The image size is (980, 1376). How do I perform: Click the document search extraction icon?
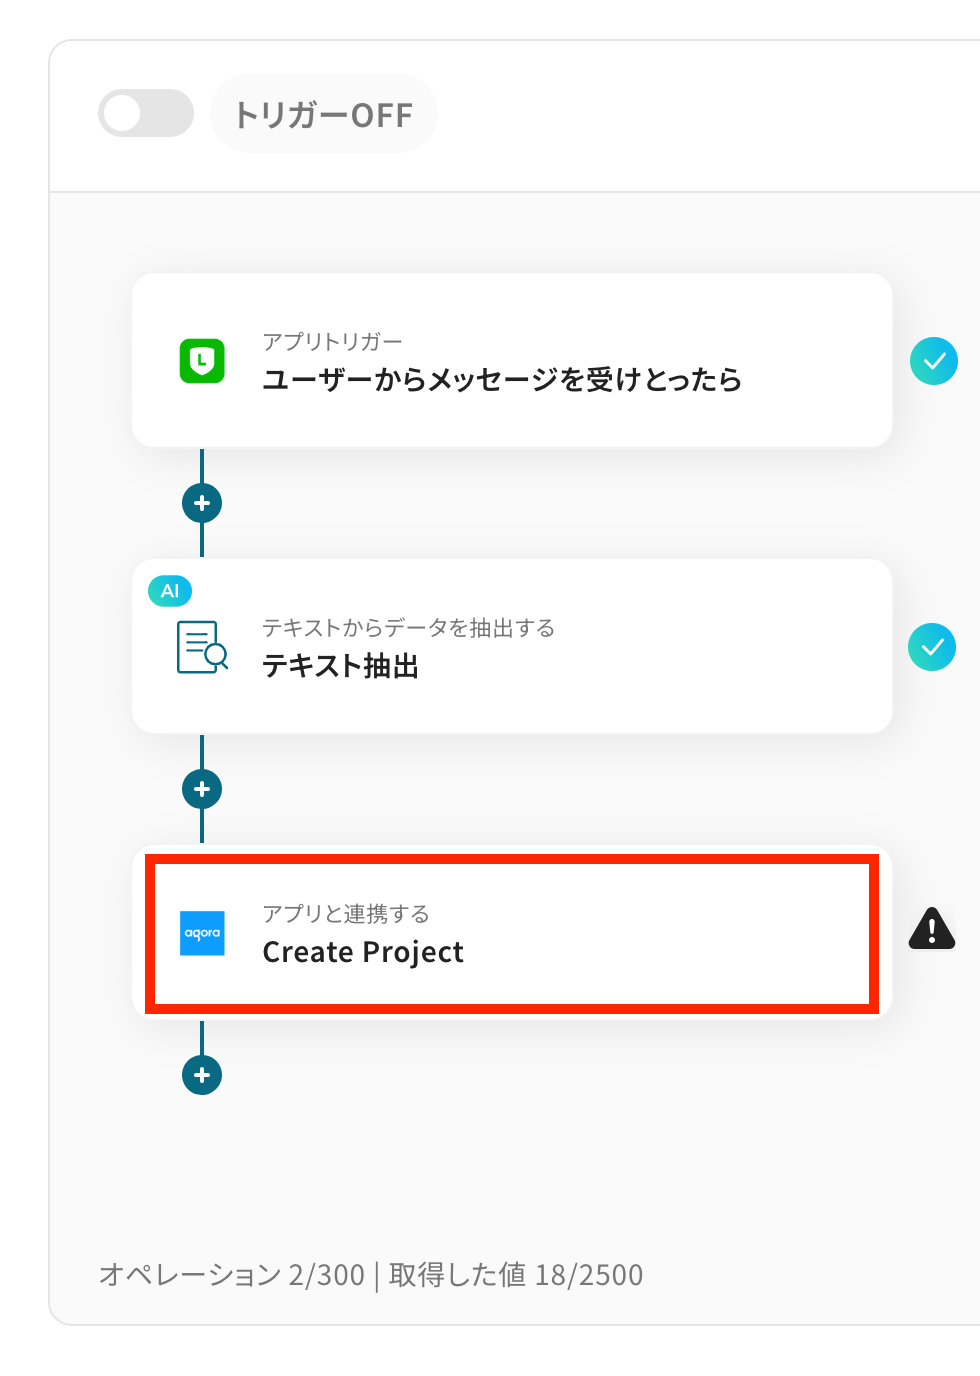pos(202,647)
